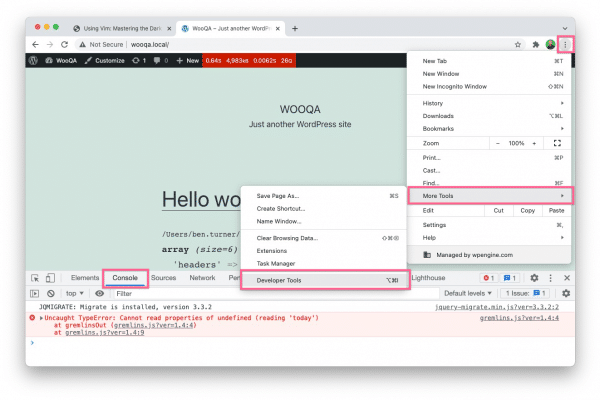Screen dimensions: 600x400
Task: Click the Chrome three-dot menu icon
Action: point(565,44)
